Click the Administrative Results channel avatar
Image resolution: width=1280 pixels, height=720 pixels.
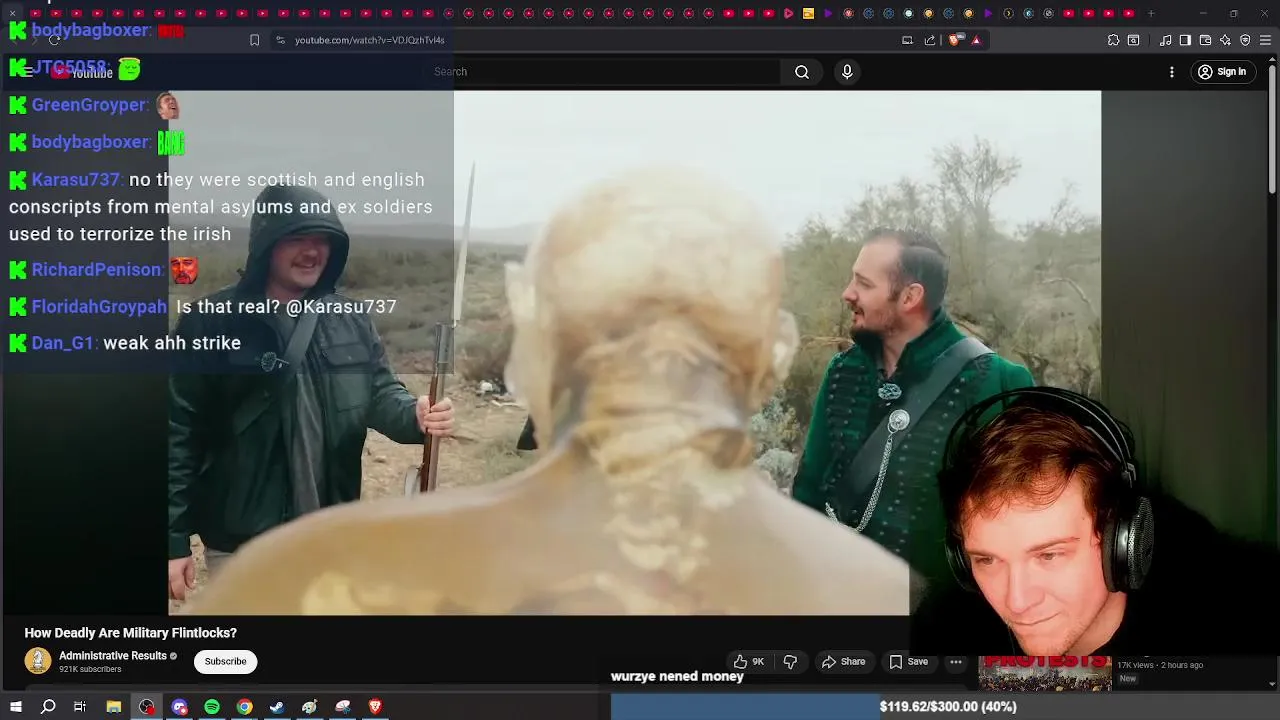(38, 661)
